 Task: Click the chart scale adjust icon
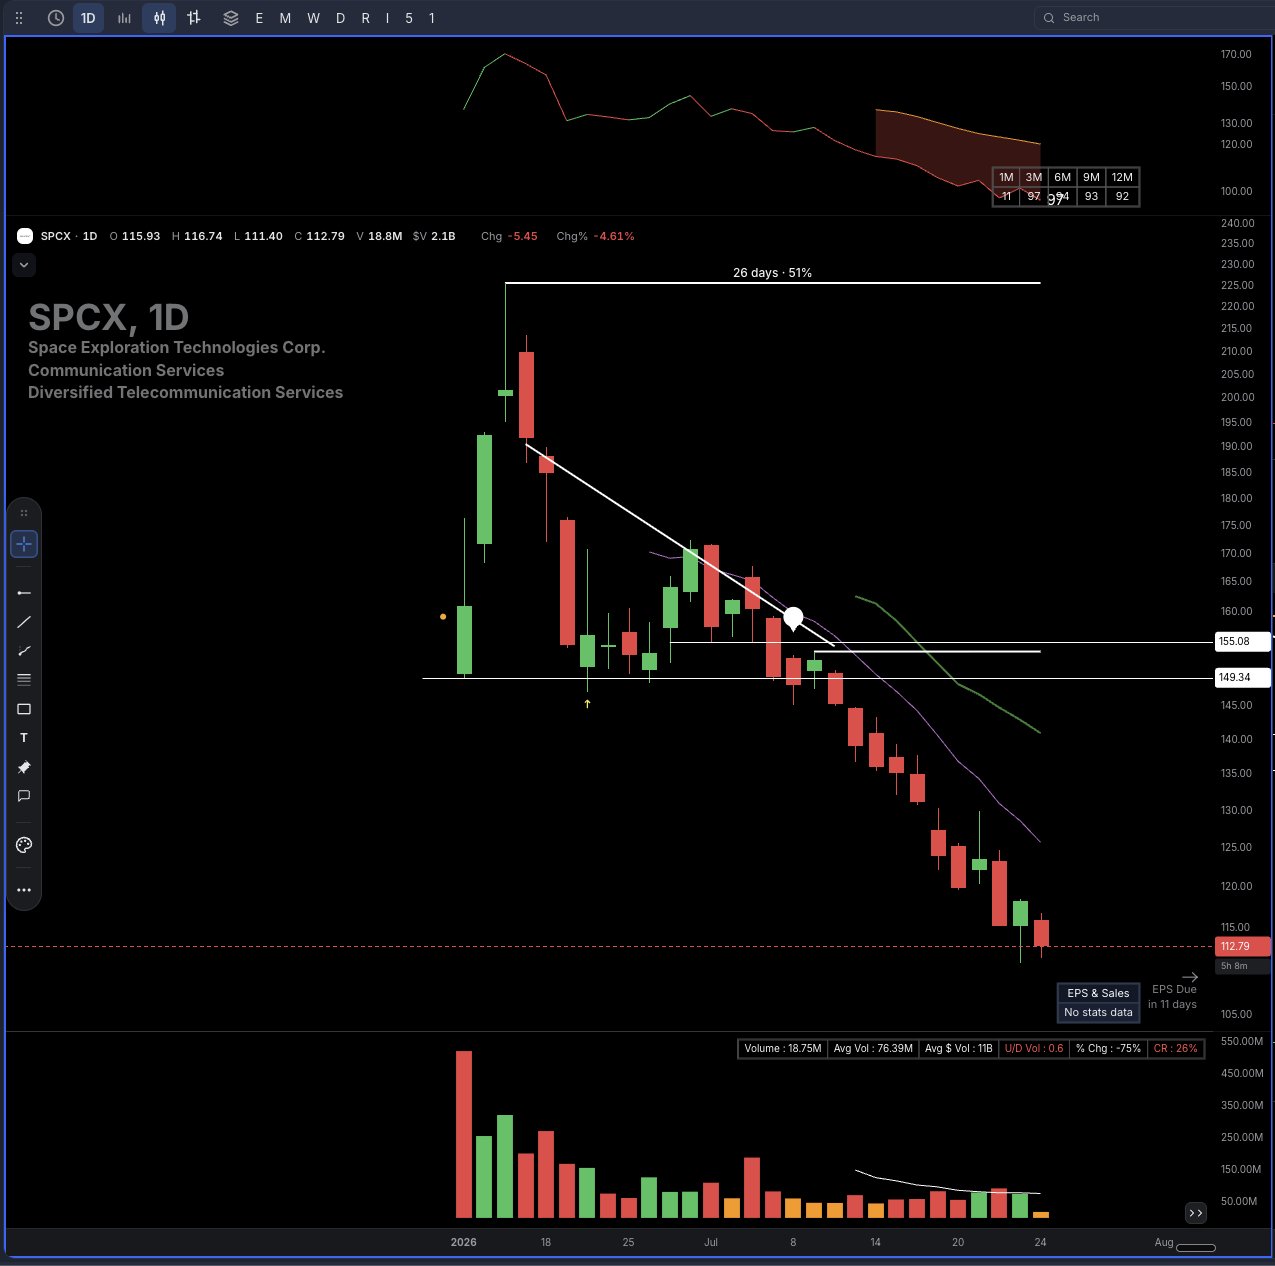tap(194, 18)
